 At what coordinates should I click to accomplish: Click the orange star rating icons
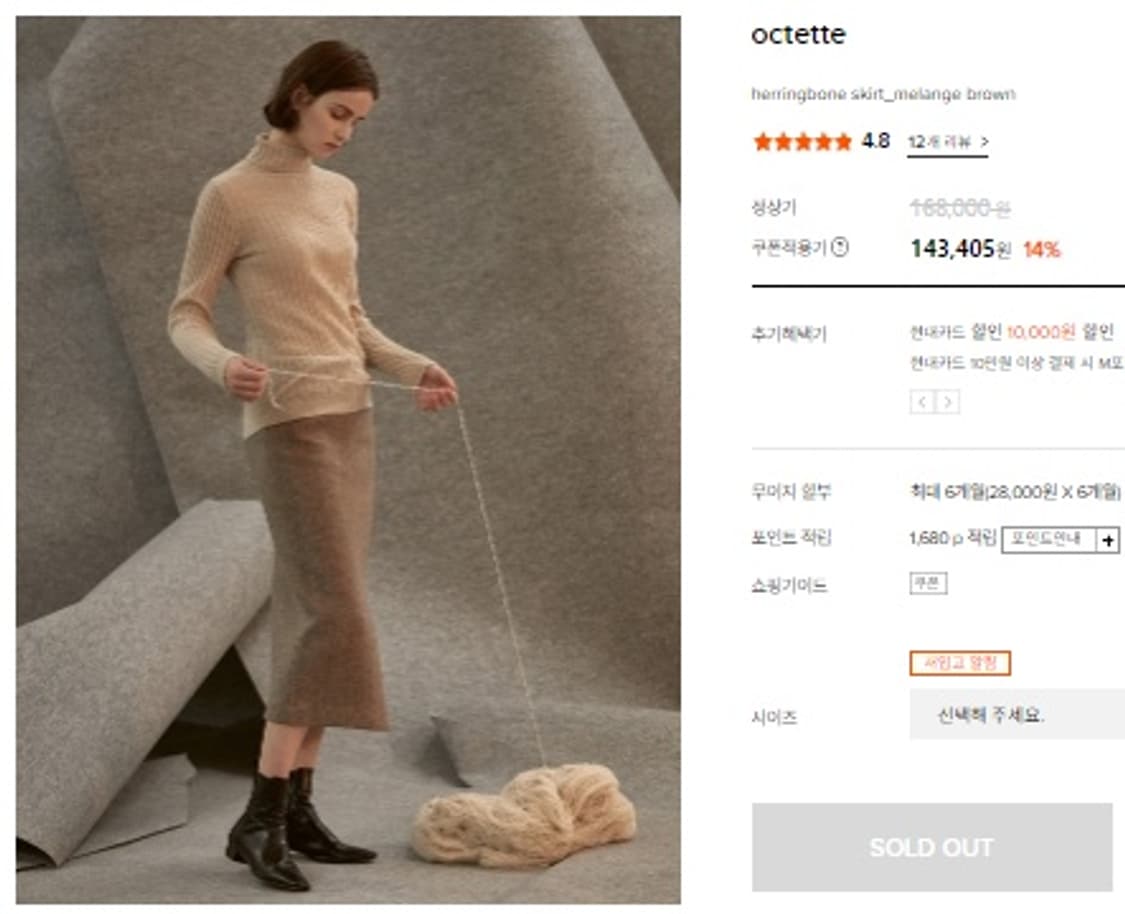tap(802, 142)
